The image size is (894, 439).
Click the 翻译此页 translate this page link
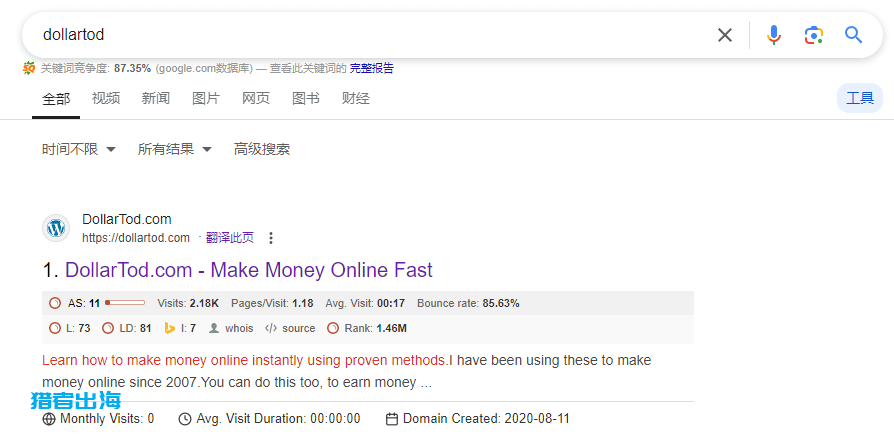[230, 238]
